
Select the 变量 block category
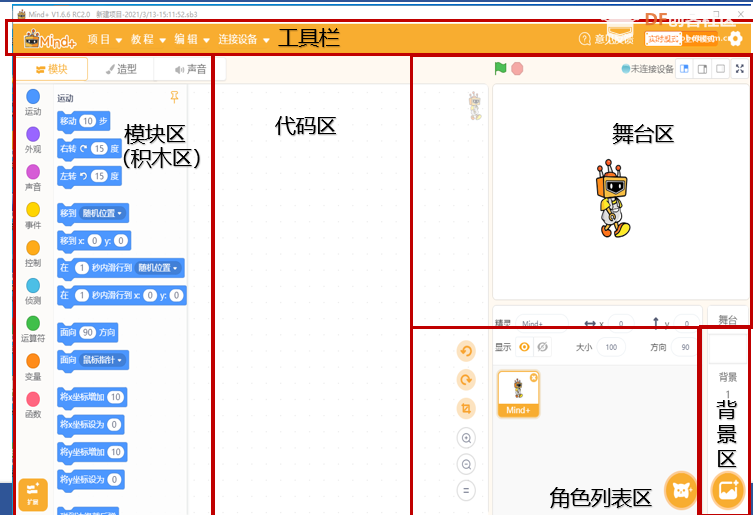click(x=33, y=367)
